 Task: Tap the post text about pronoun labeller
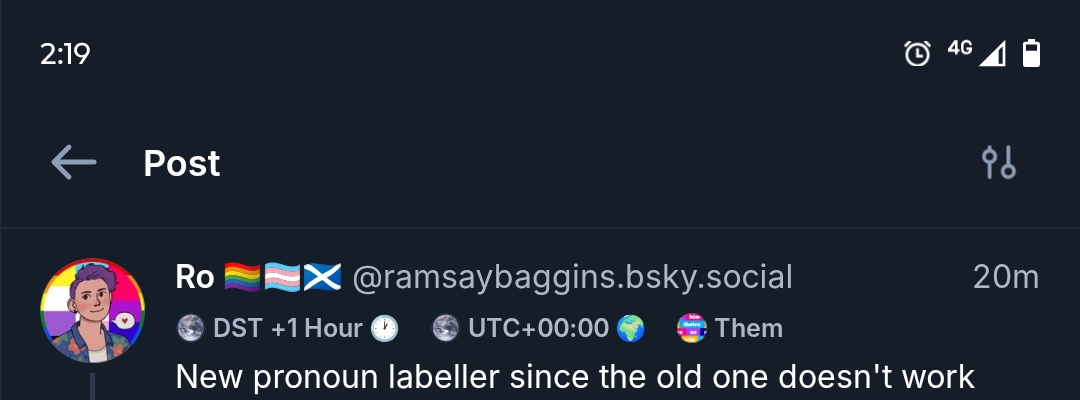[575, 377]
